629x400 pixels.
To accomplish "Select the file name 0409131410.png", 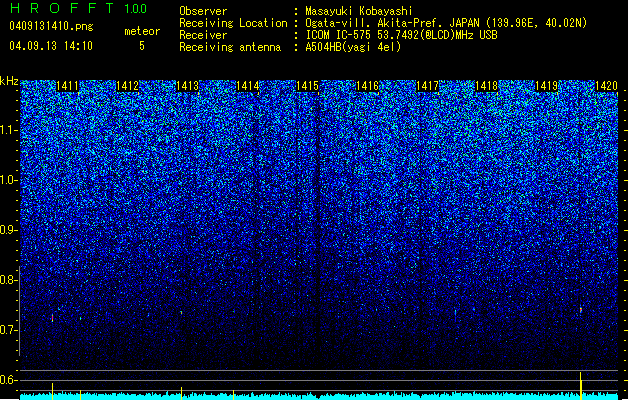I will coord(51,26).
